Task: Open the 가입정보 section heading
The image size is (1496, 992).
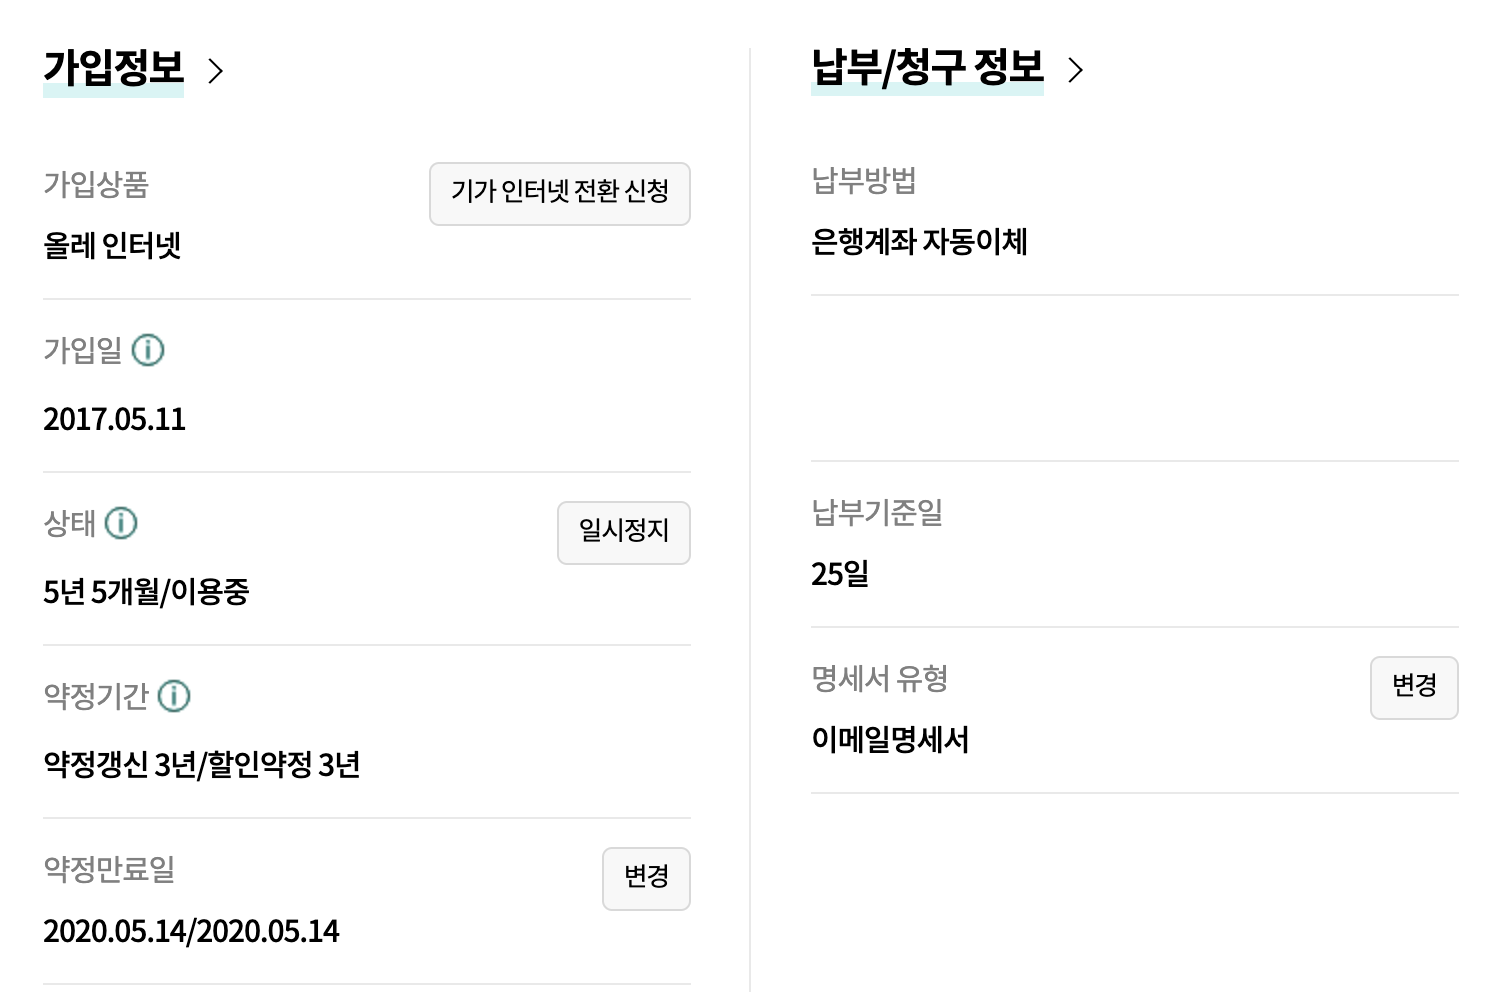Action: tap(113, 68)
